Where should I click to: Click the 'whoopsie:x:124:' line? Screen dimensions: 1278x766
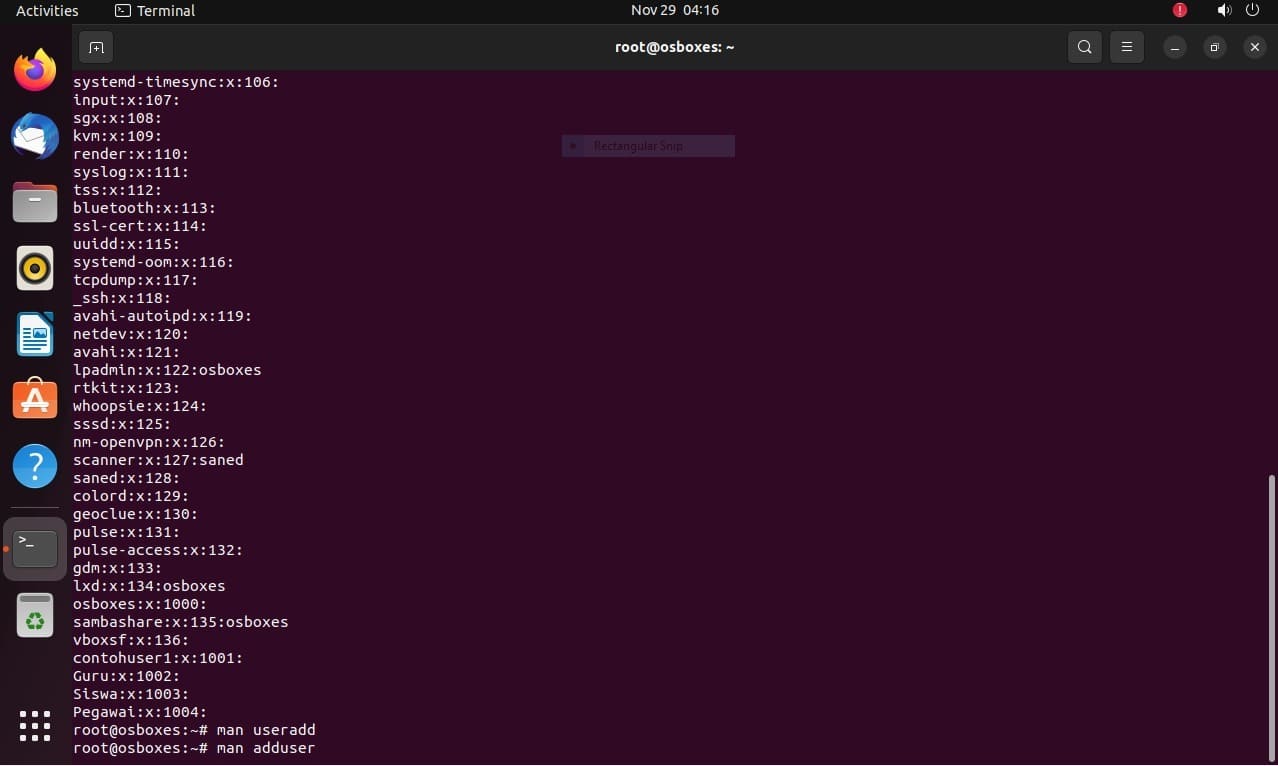tap(140, 406)
